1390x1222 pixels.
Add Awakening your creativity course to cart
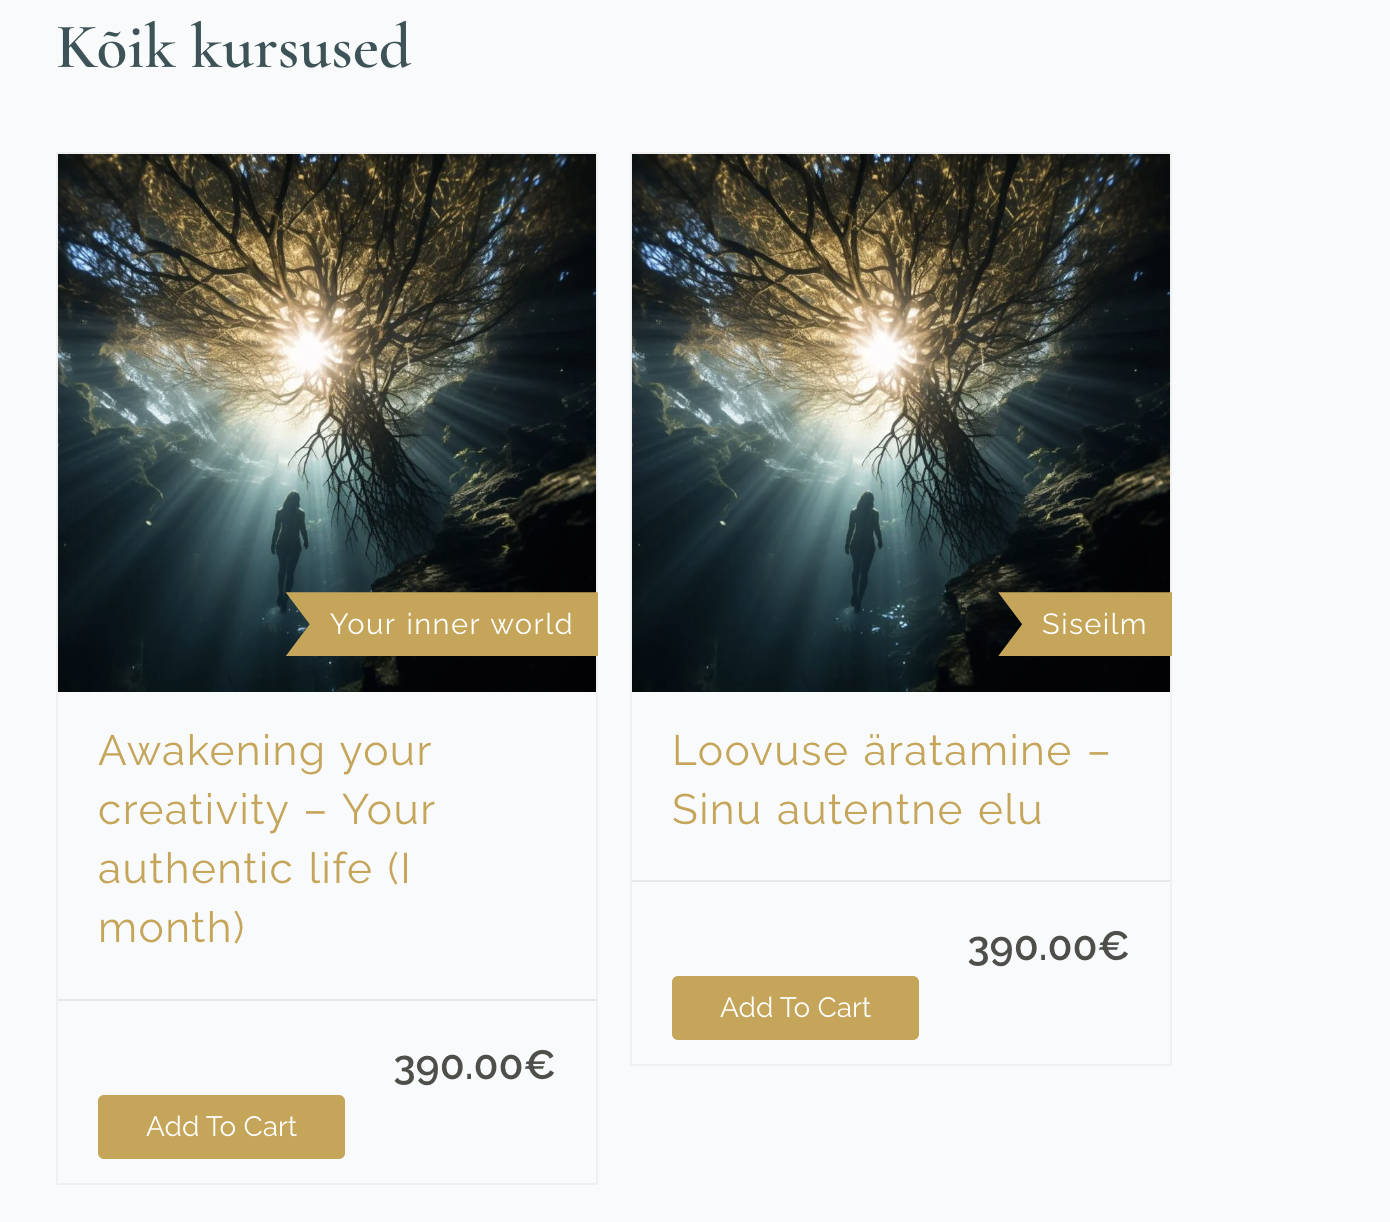221,1127
